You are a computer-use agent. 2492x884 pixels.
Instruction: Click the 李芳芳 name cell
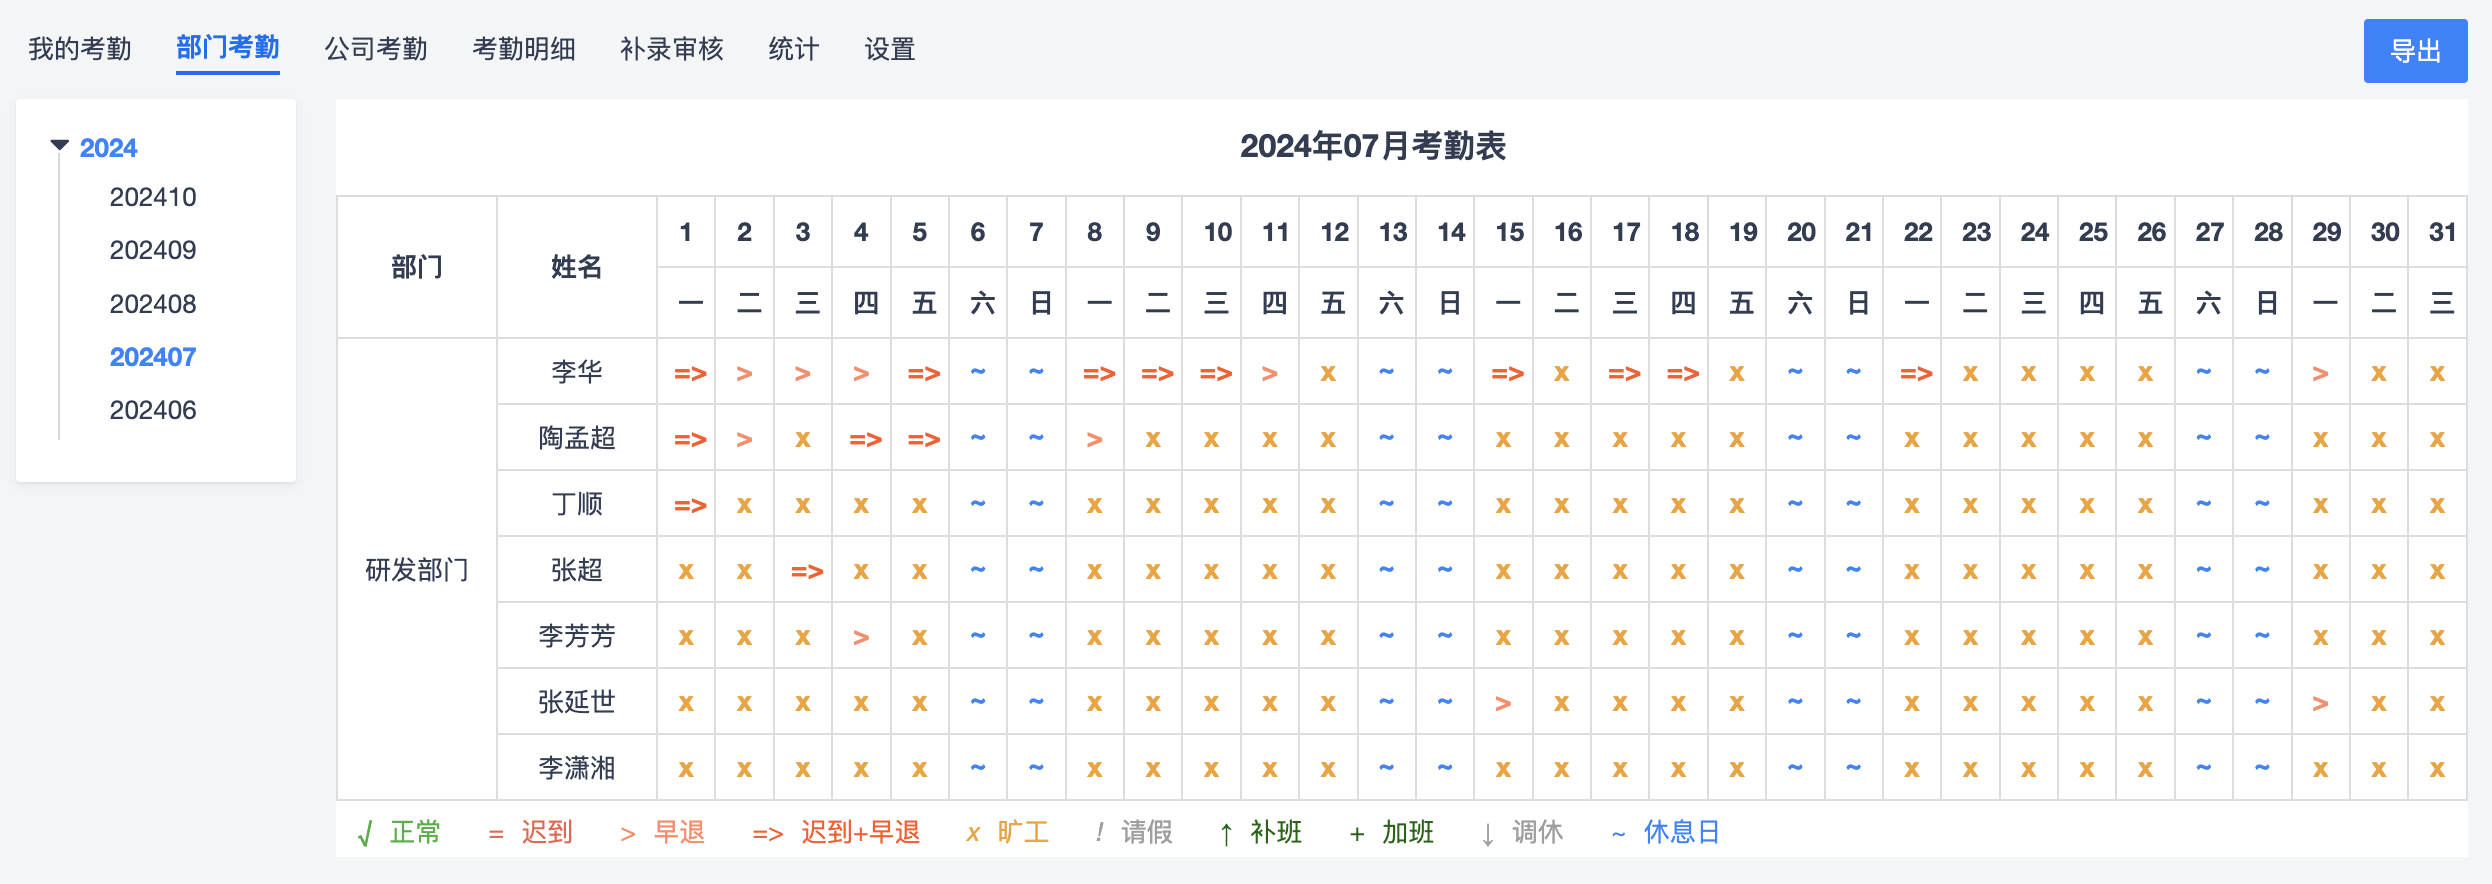577,636
